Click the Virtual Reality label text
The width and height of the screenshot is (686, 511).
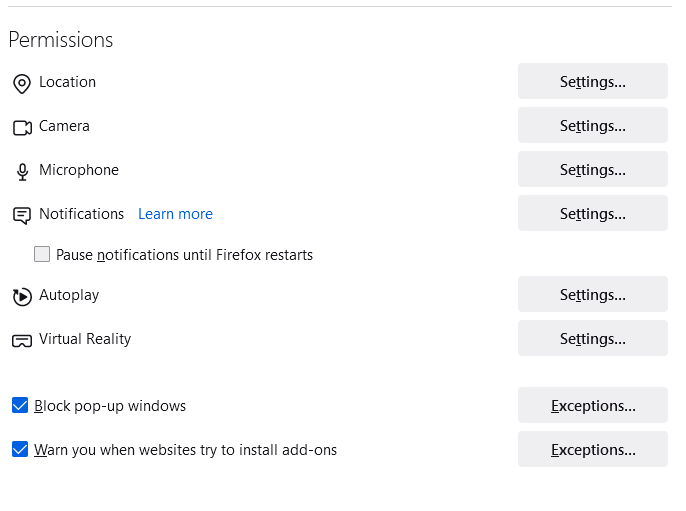pyautogui.click(x=85, y=339)
